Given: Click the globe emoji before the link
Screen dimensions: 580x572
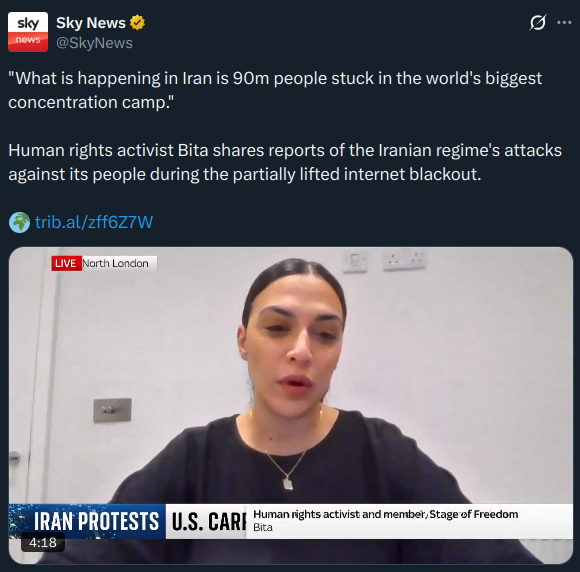Looking at the screenshot, I should 19,222.
